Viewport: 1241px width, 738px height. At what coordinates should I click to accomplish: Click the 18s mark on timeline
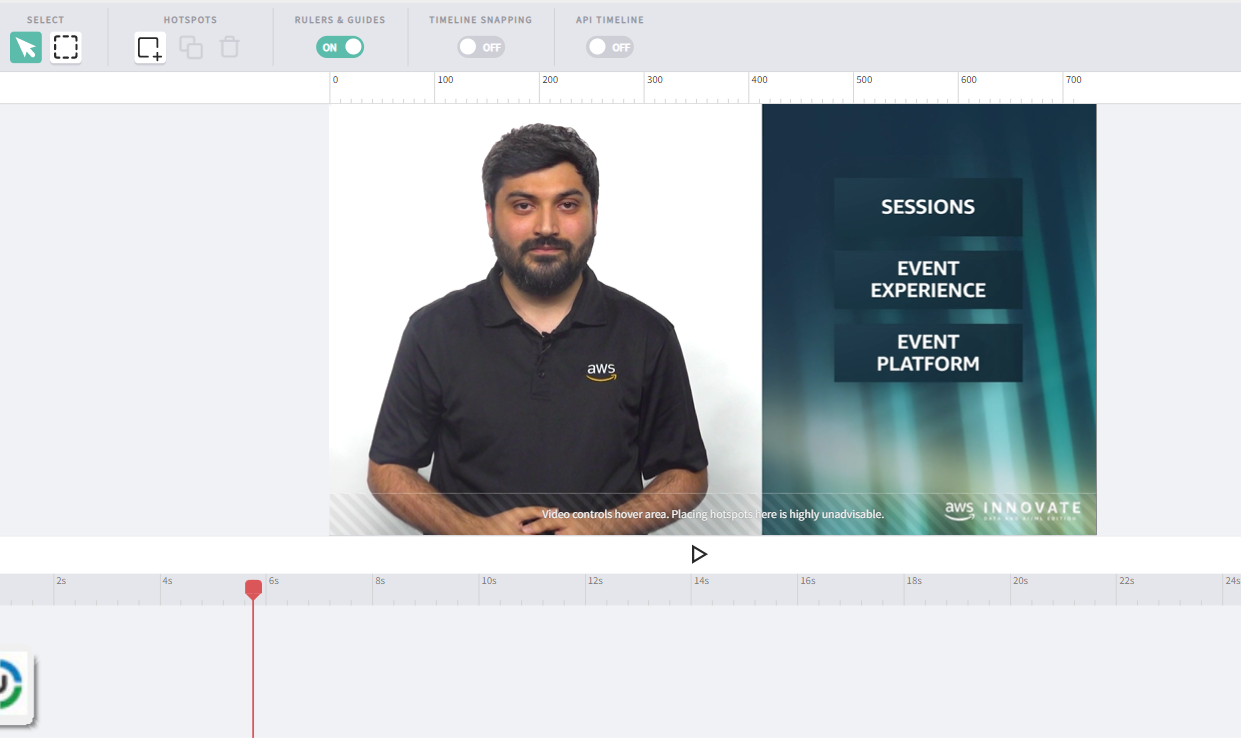pos(914,581)
